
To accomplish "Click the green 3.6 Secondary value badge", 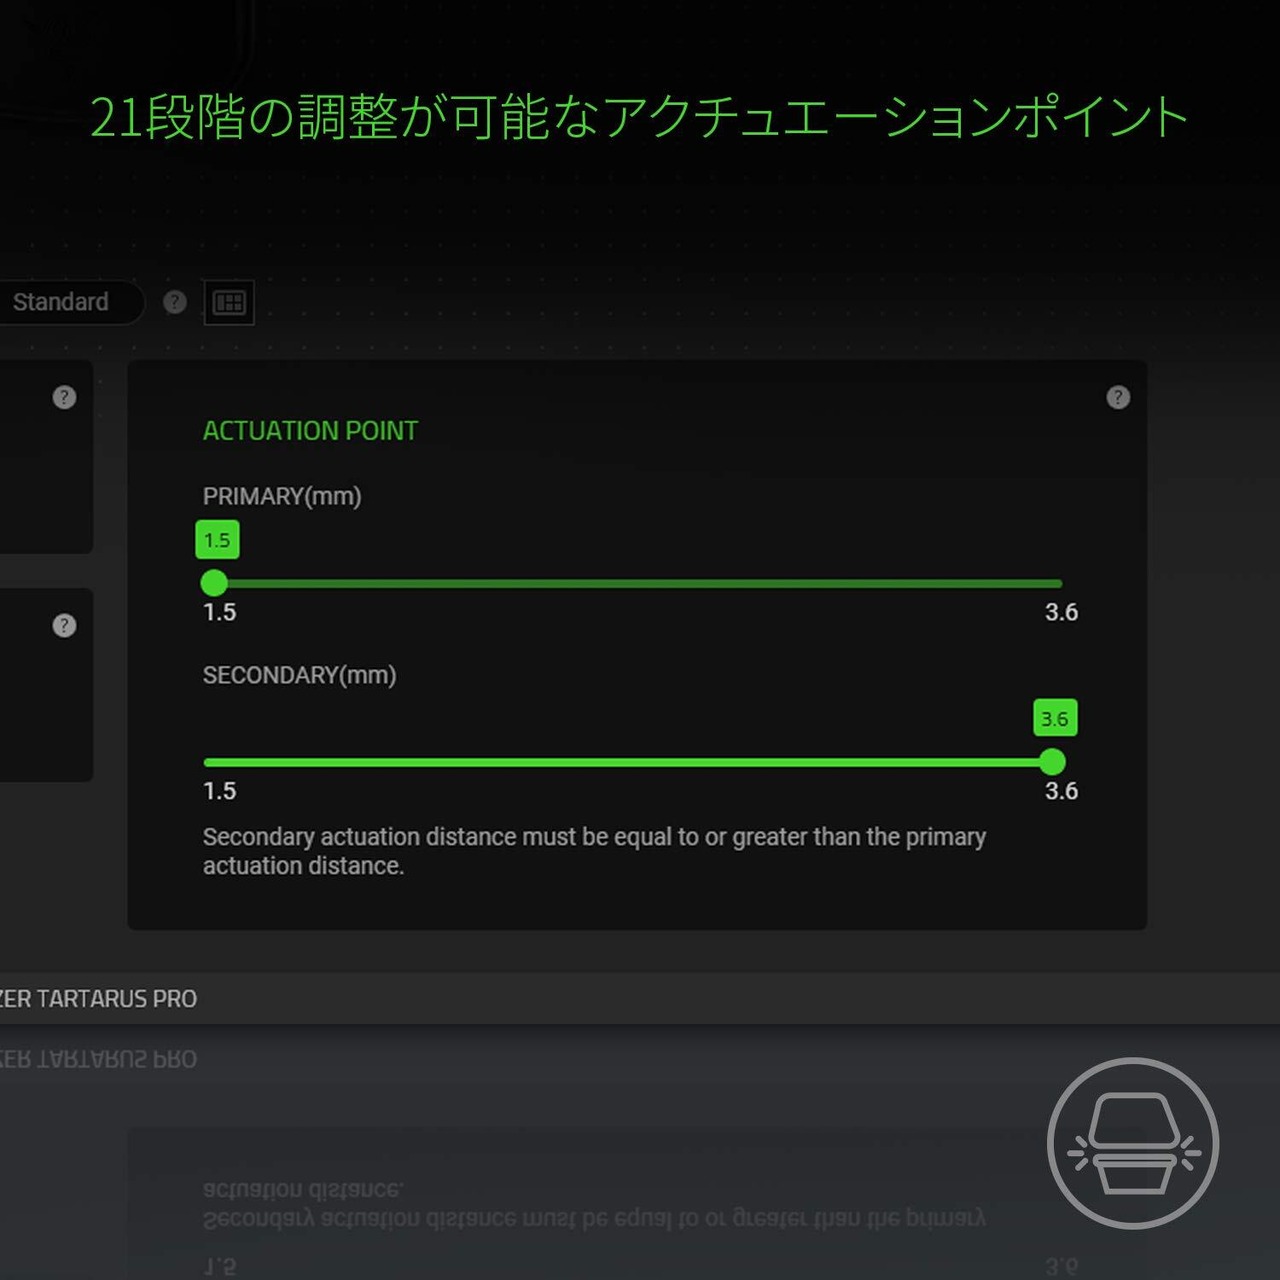I will point(1054,718).
